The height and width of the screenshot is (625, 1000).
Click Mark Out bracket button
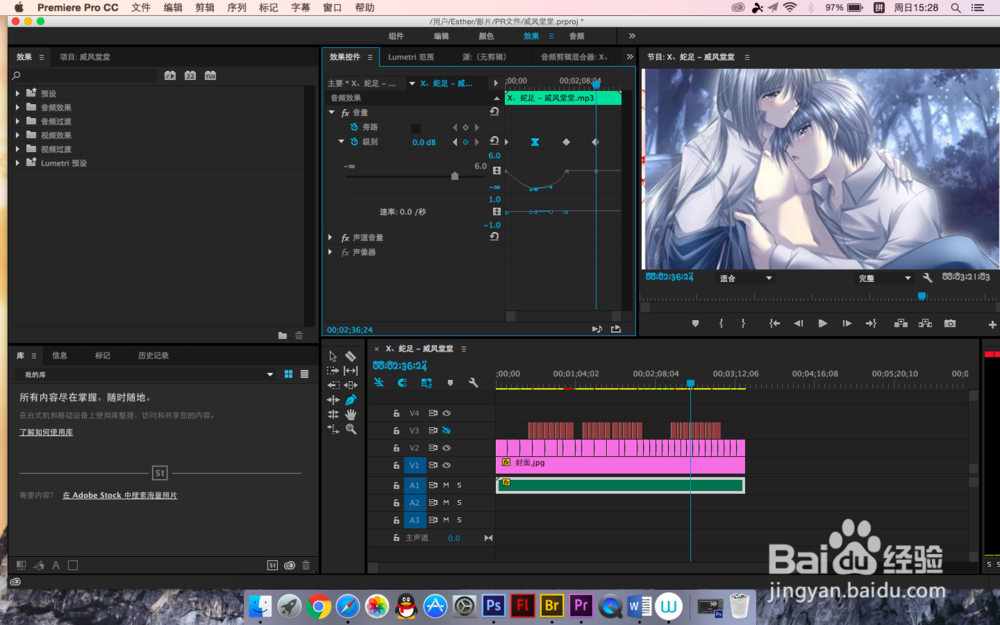pos(743,323)
